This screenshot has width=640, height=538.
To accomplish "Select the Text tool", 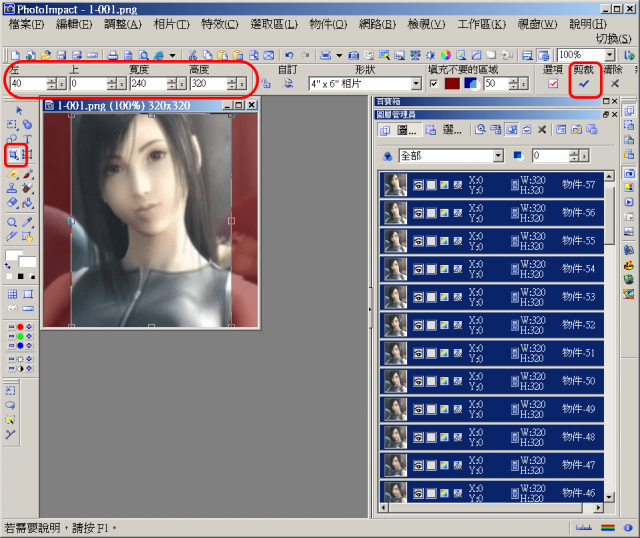I will point(27,140).
